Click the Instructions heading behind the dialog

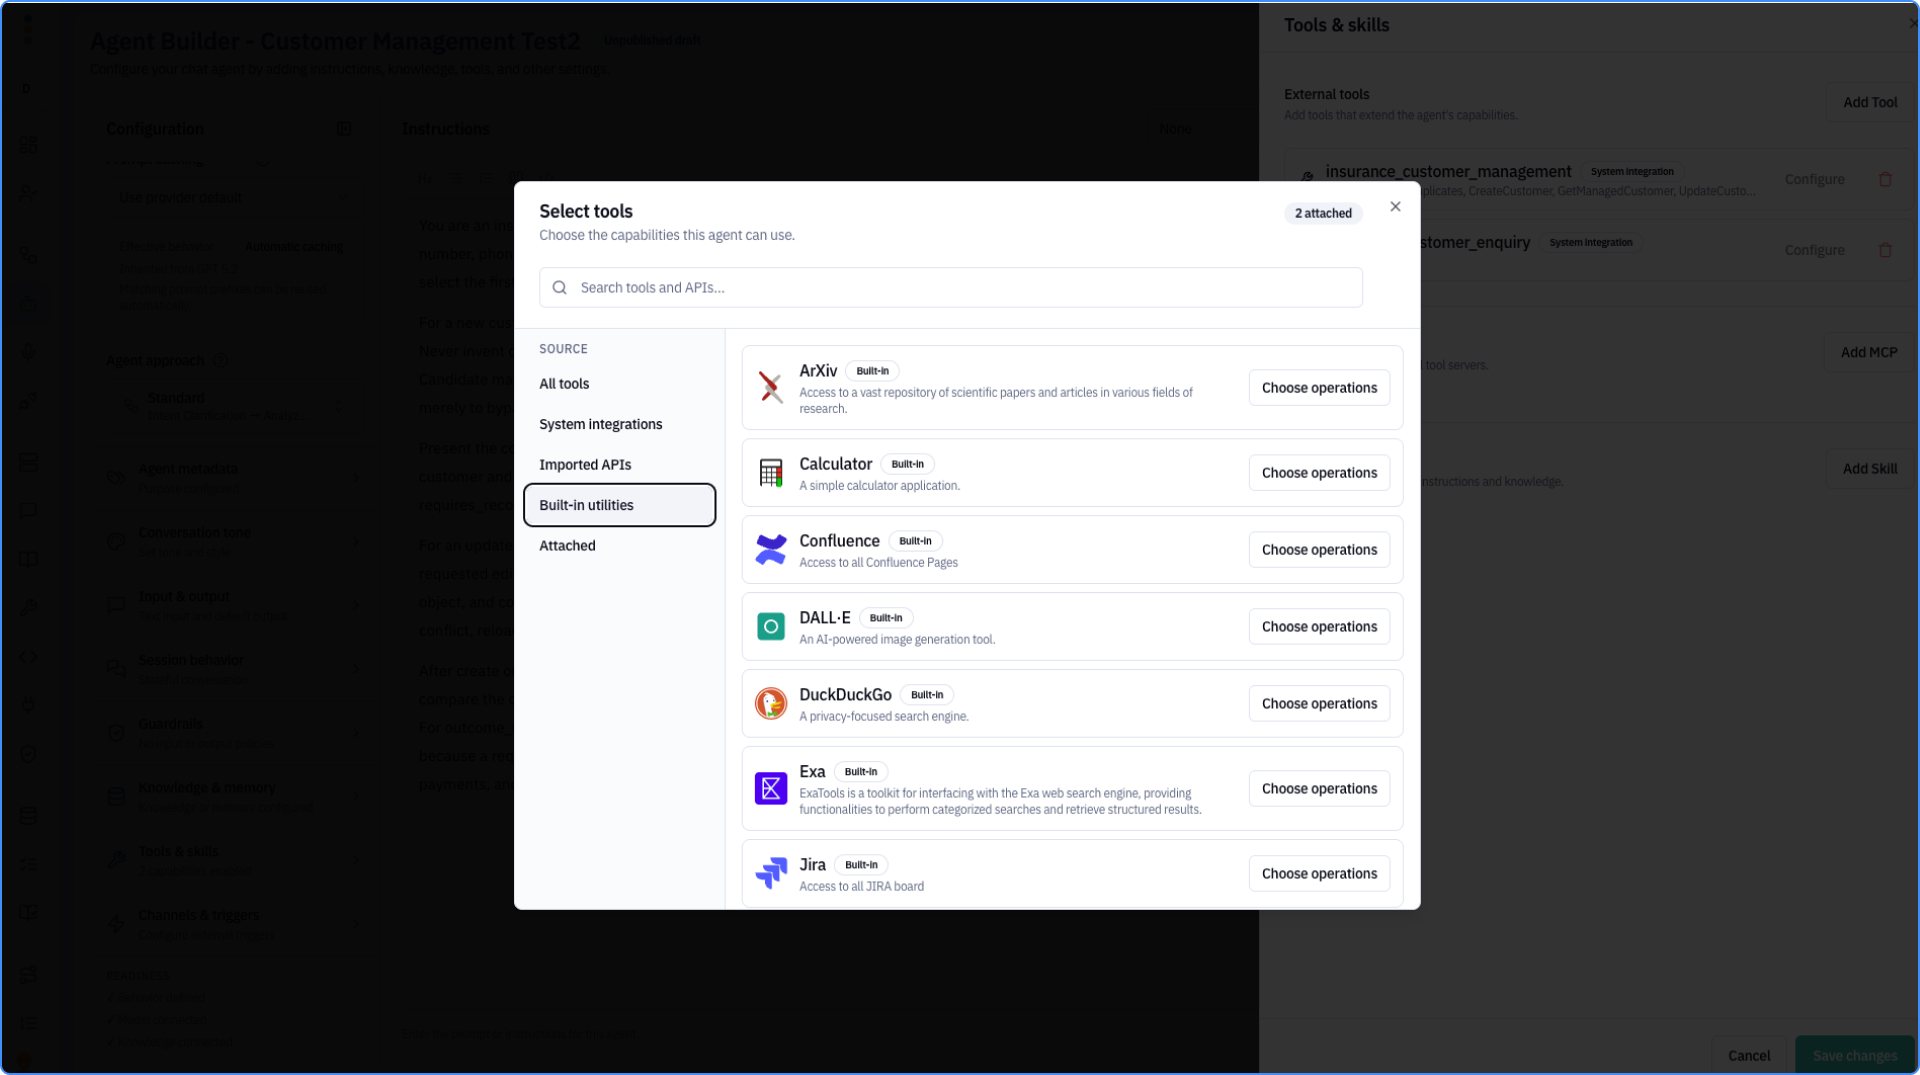click(x=445, y=129)
